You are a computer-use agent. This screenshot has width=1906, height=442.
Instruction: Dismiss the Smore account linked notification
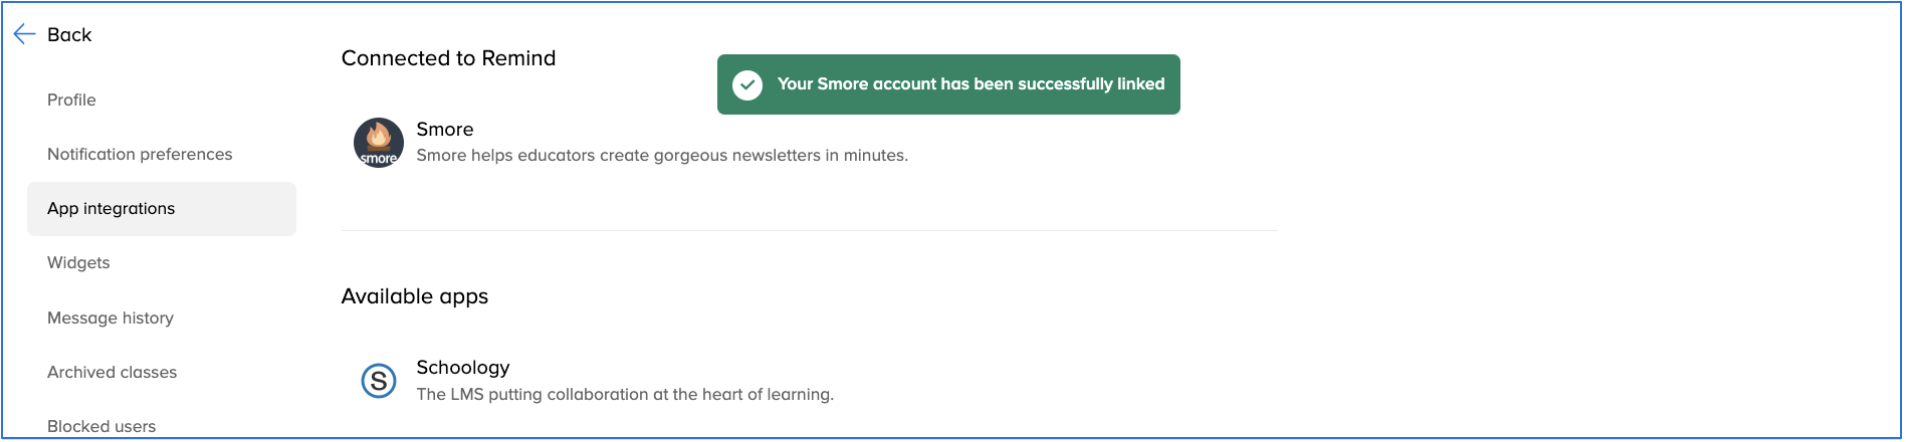pyautogui.click(x=948, y=85)
